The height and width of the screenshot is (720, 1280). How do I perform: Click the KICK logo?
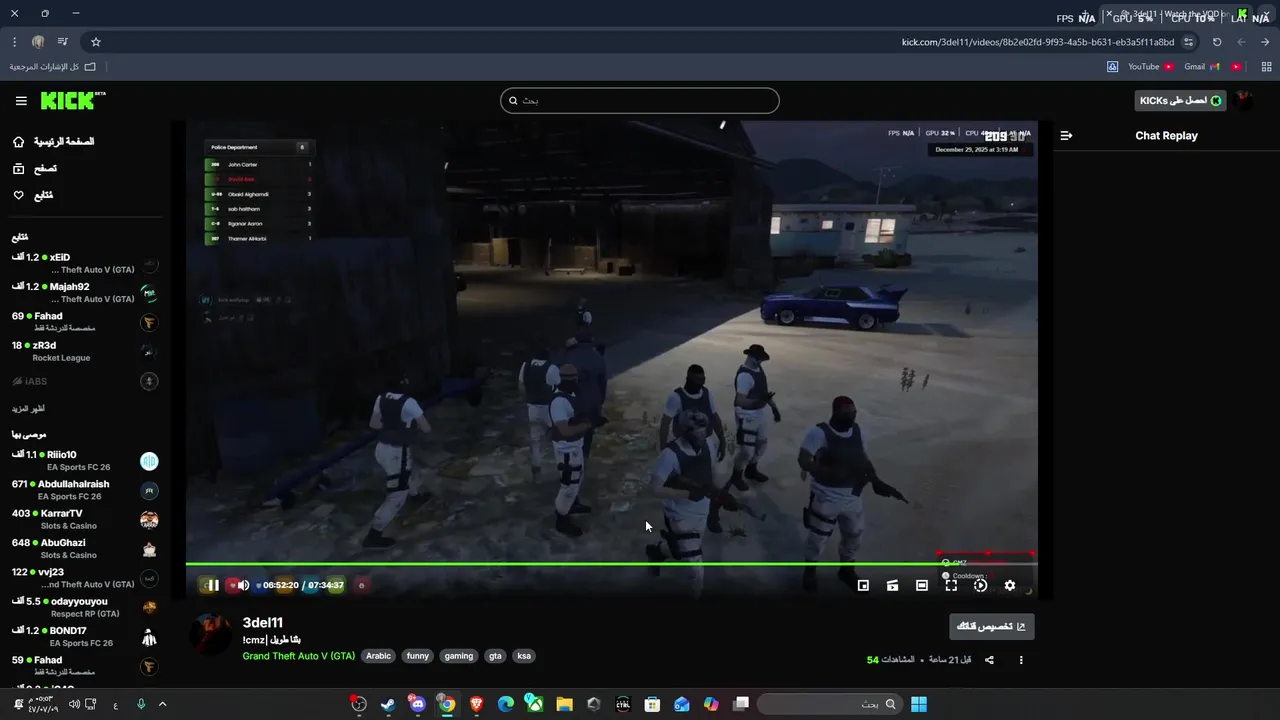coord(72,100)
